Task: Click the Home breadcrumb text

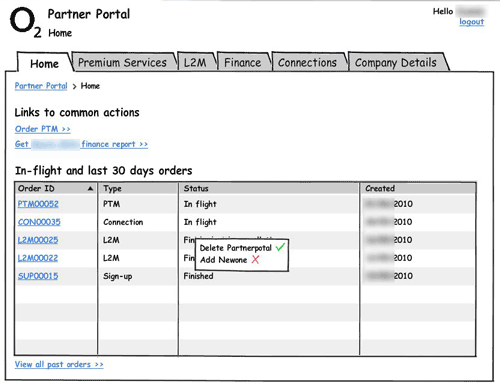Action: pos(90,86)
